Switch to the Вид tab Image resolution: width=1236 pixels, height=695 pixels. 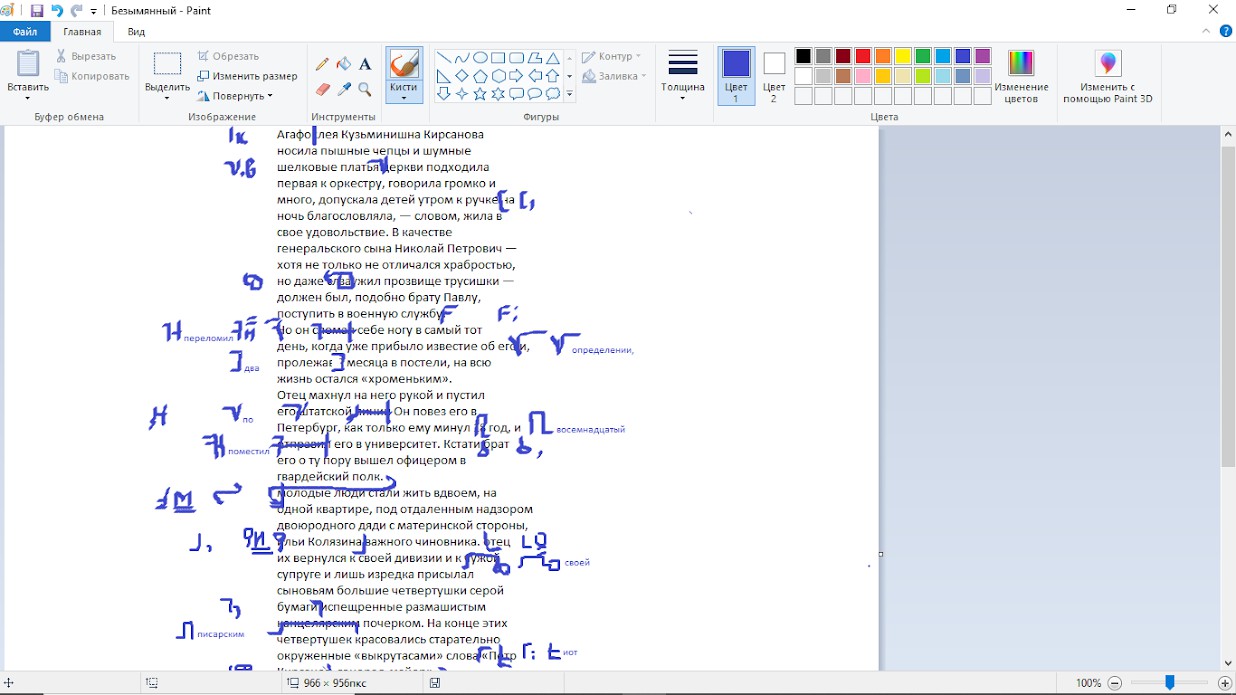pyautogui.click(x=136, y=32)
